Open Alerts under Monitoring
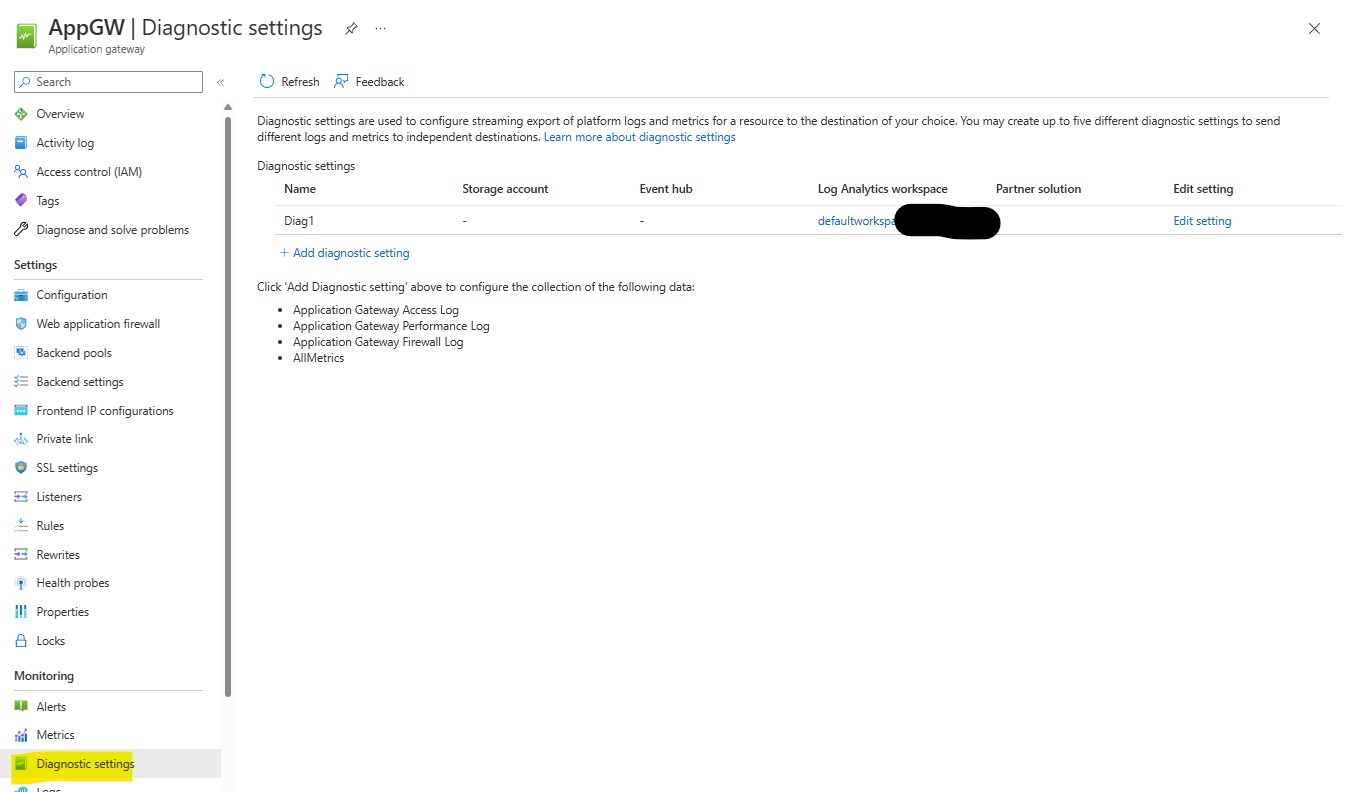This screenshot has height=792, width=1347. coord(51,707)
